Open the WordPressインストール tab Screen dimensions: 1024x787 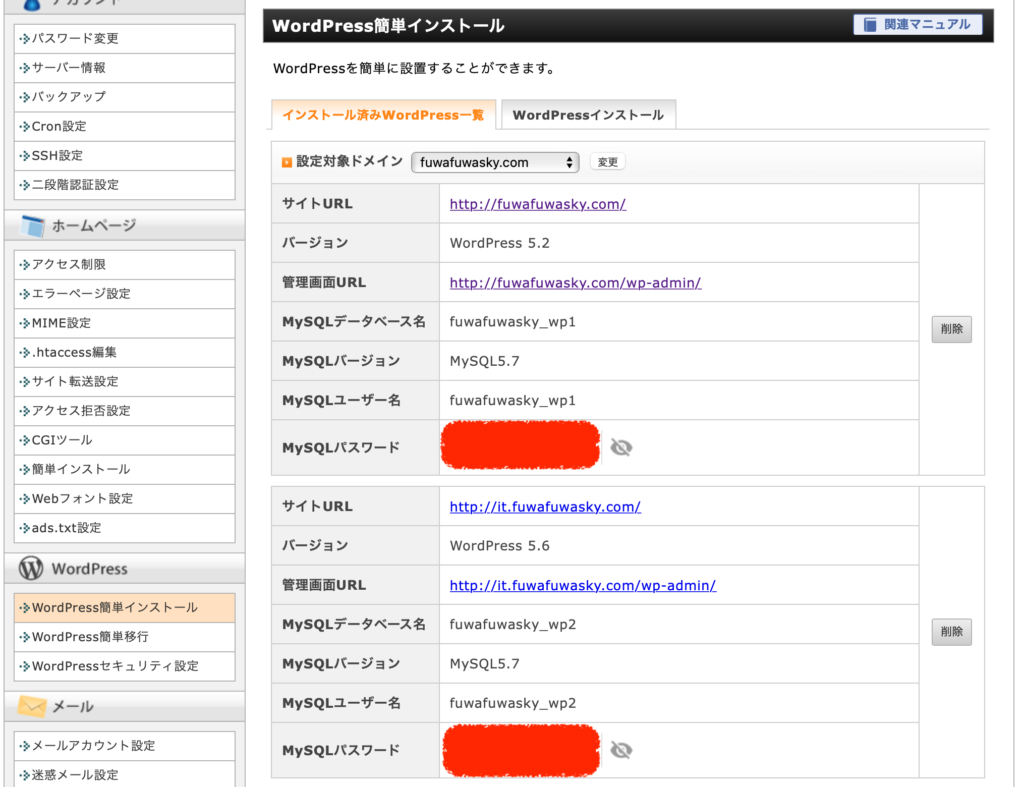click(588, 115)
